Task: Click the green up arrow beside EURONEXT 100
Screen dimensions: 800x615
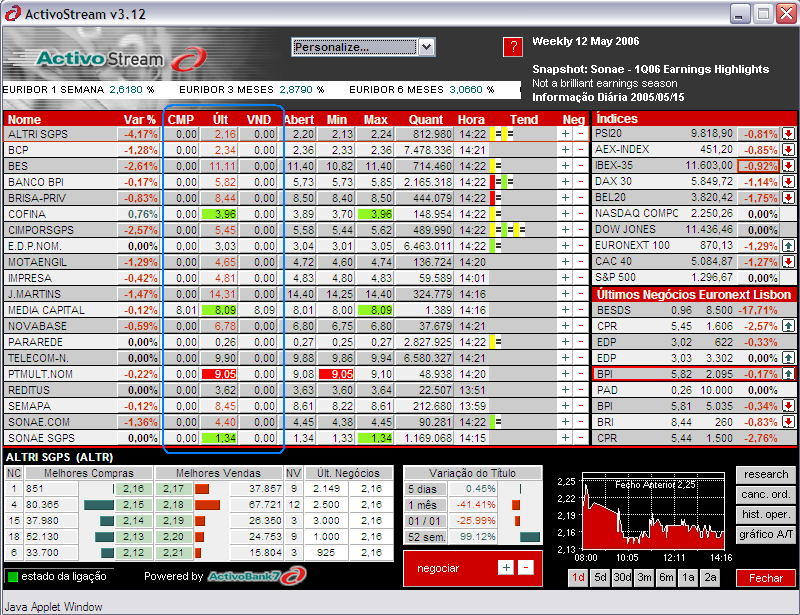Action: (788, 246)
